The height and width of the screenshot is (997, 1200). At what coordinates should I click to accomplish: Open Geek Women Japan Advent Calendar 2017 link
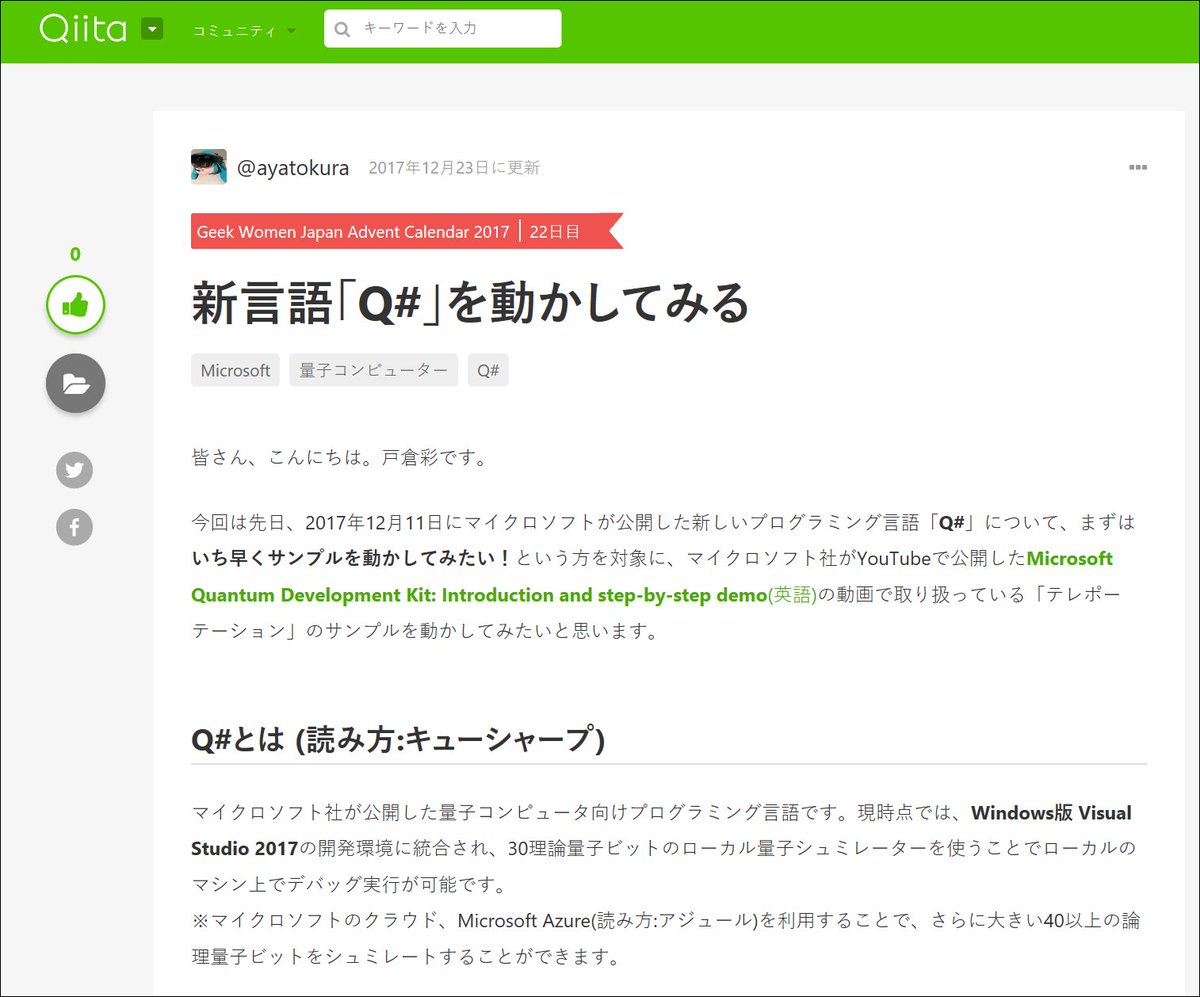click(x=353, y=231)
